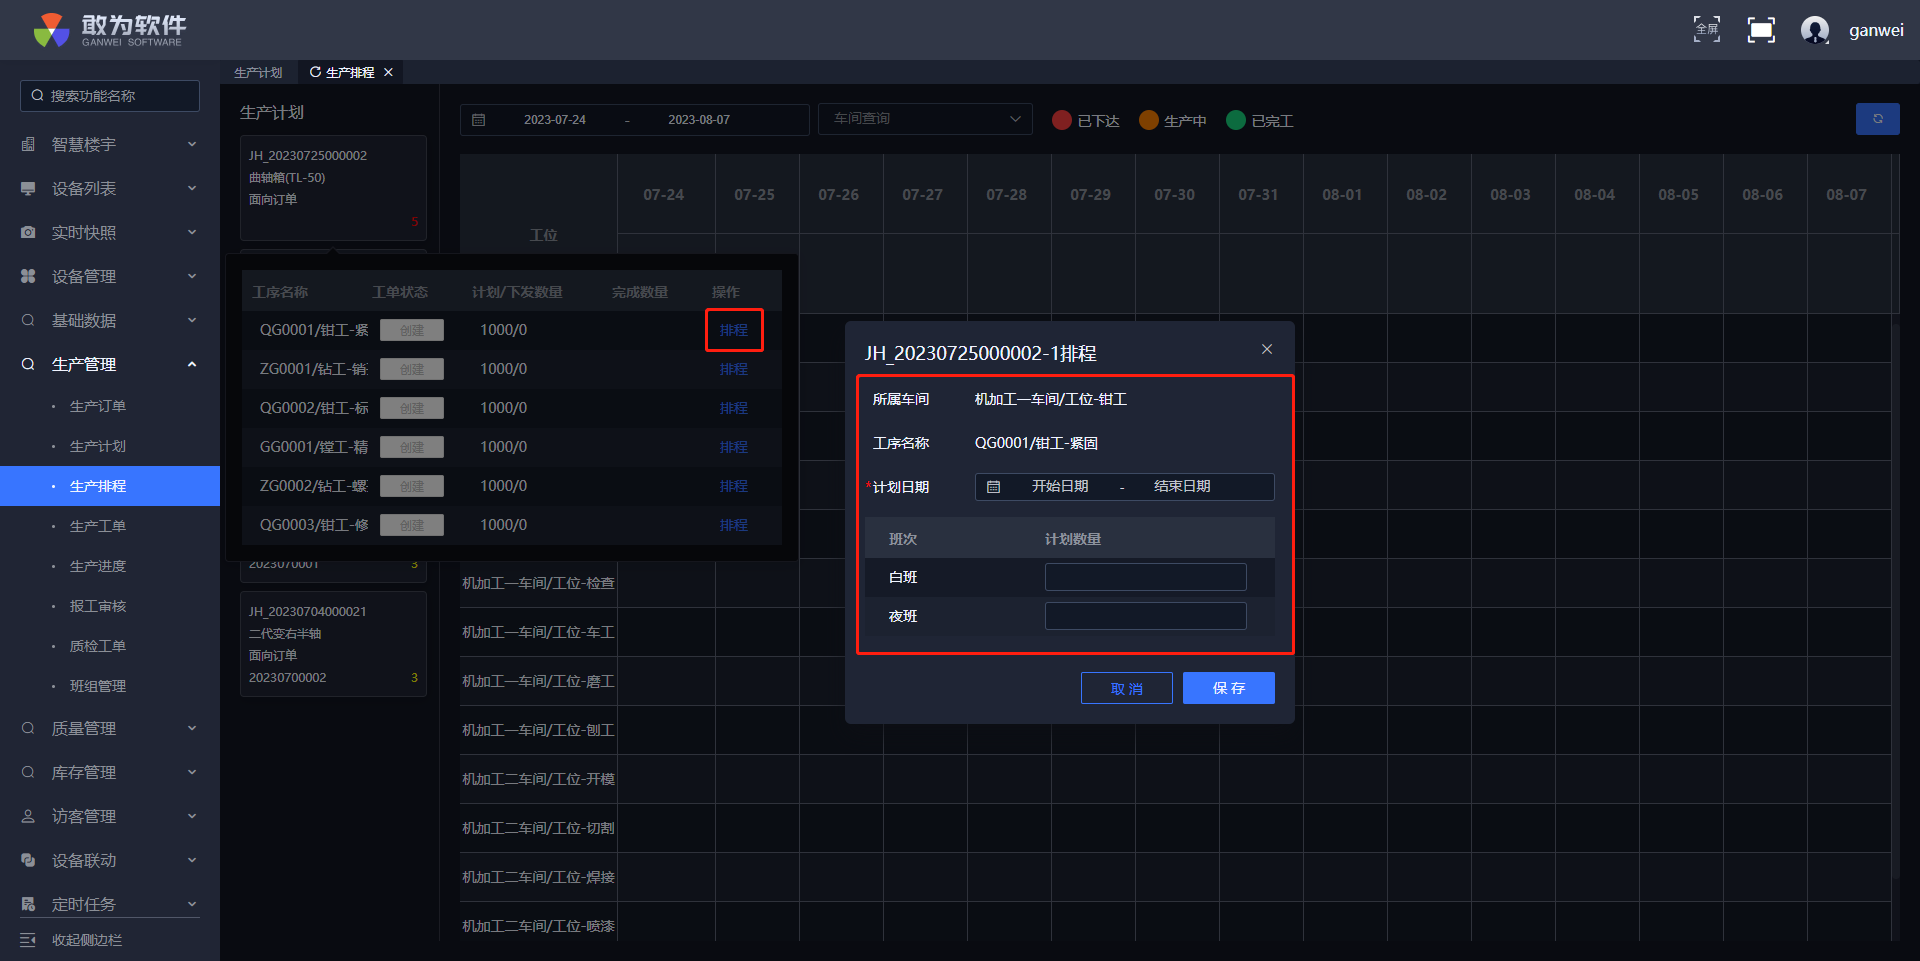Click the red 已下达 status dot
1920x961 pixels.
(x=1062, y=120)
